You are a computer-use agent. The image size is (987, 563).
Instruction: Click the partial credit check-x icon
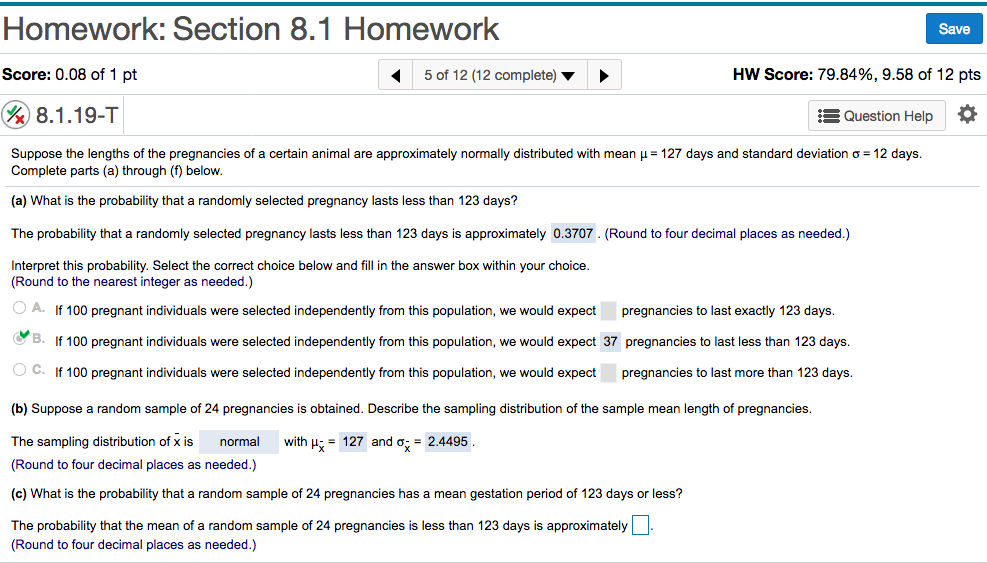tap(16, 115)
